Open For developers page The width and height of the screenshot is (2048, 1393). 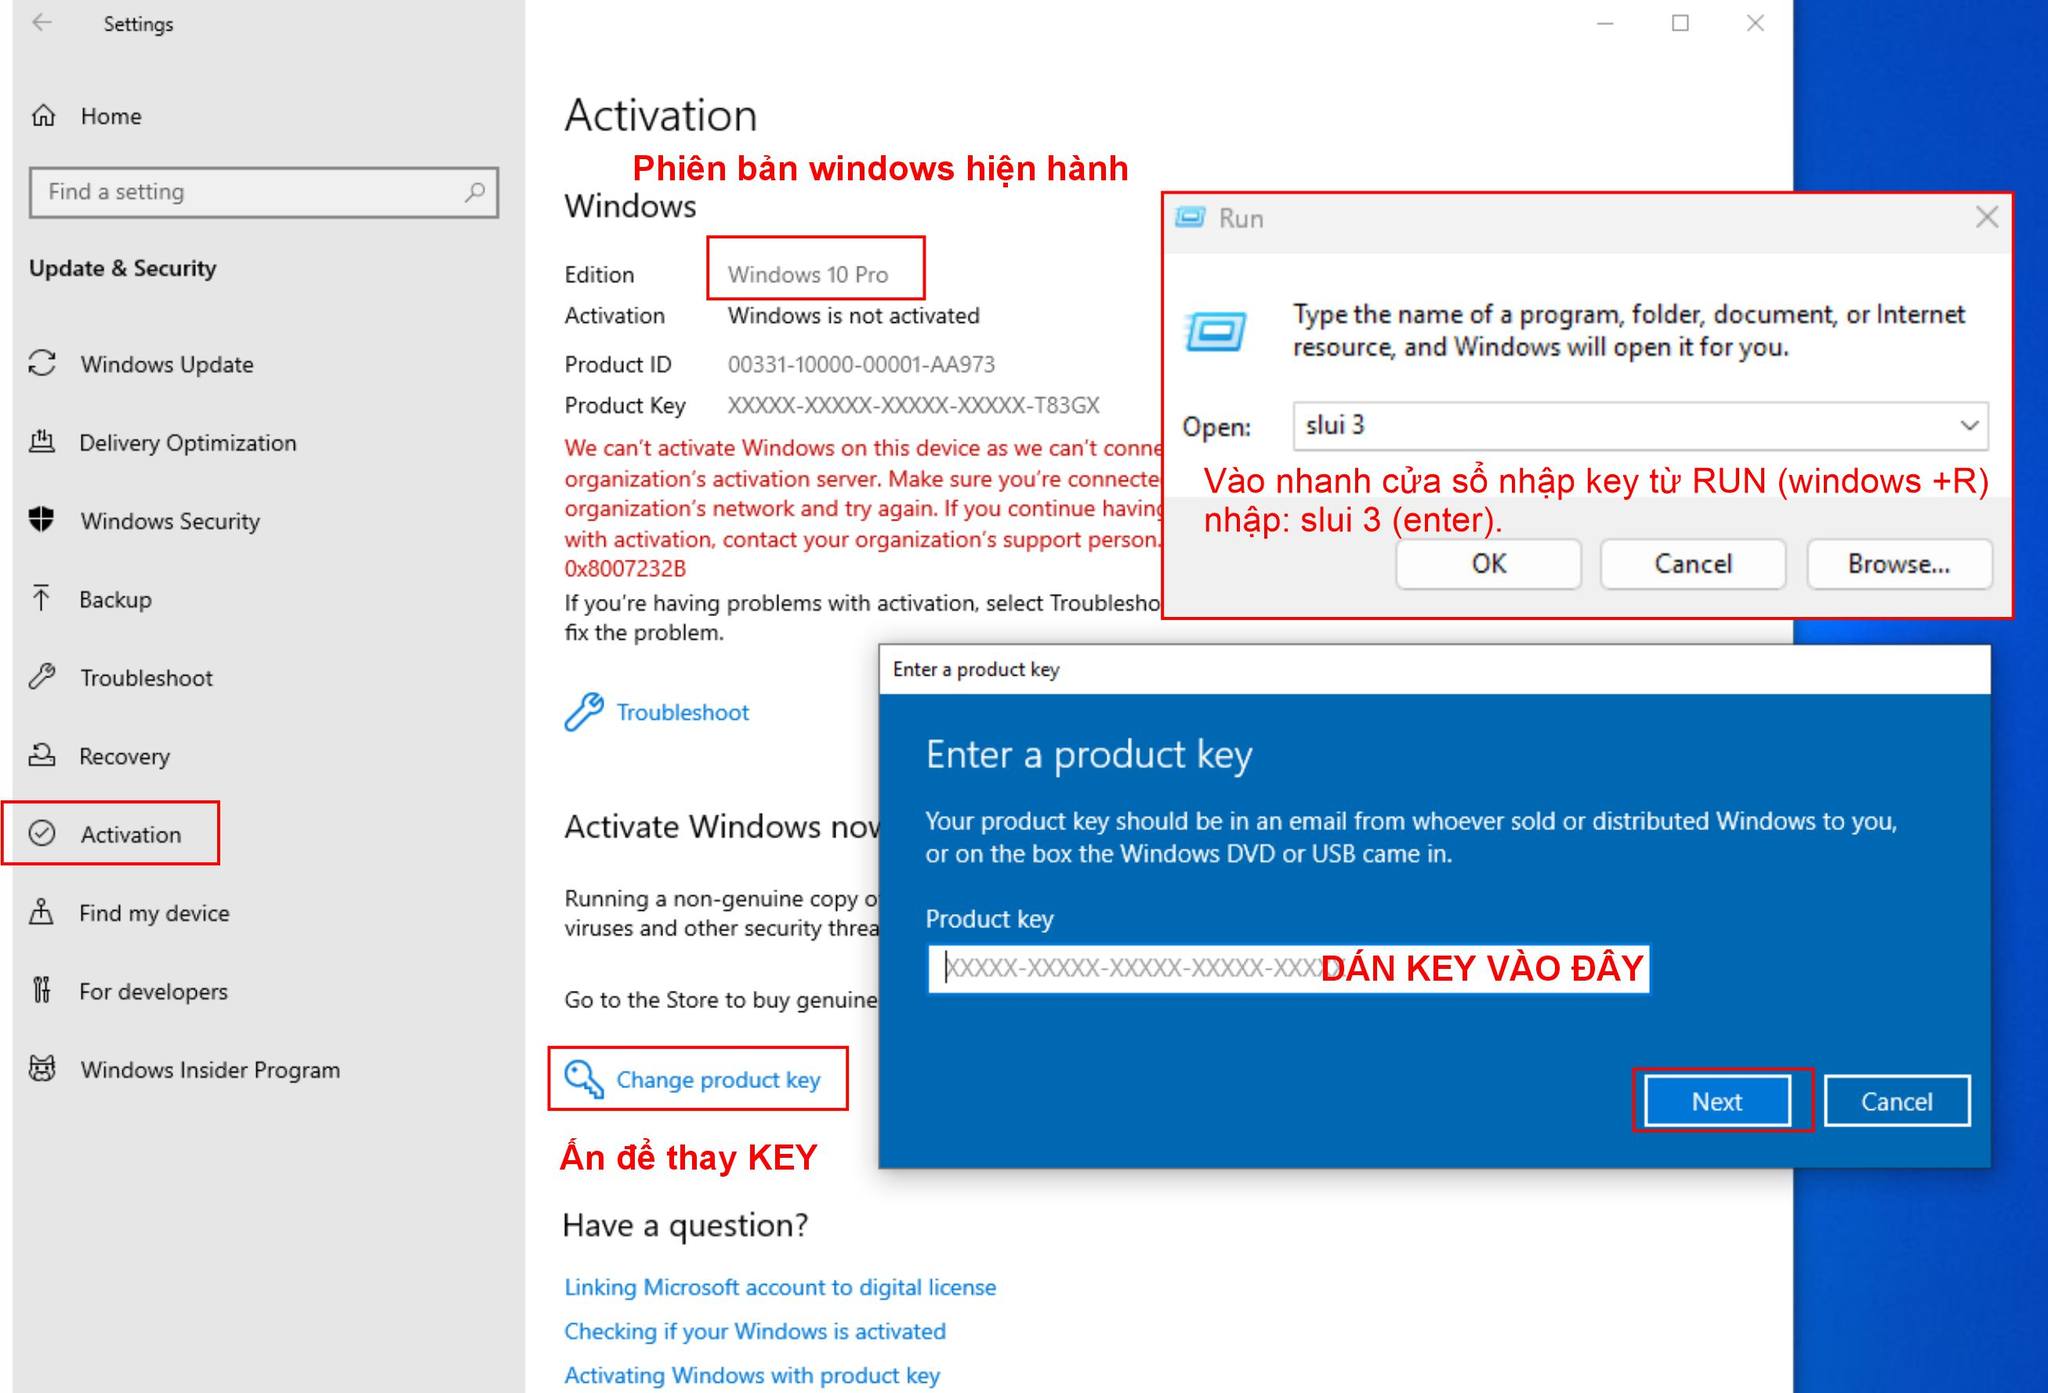click(153, 991)
